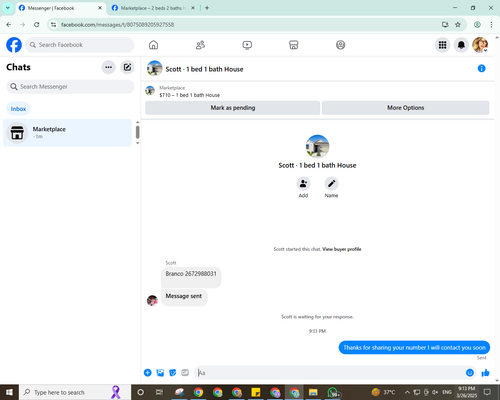Open the Groups icon in top navigation
This screenshot has height=400, width=500.
340,45
